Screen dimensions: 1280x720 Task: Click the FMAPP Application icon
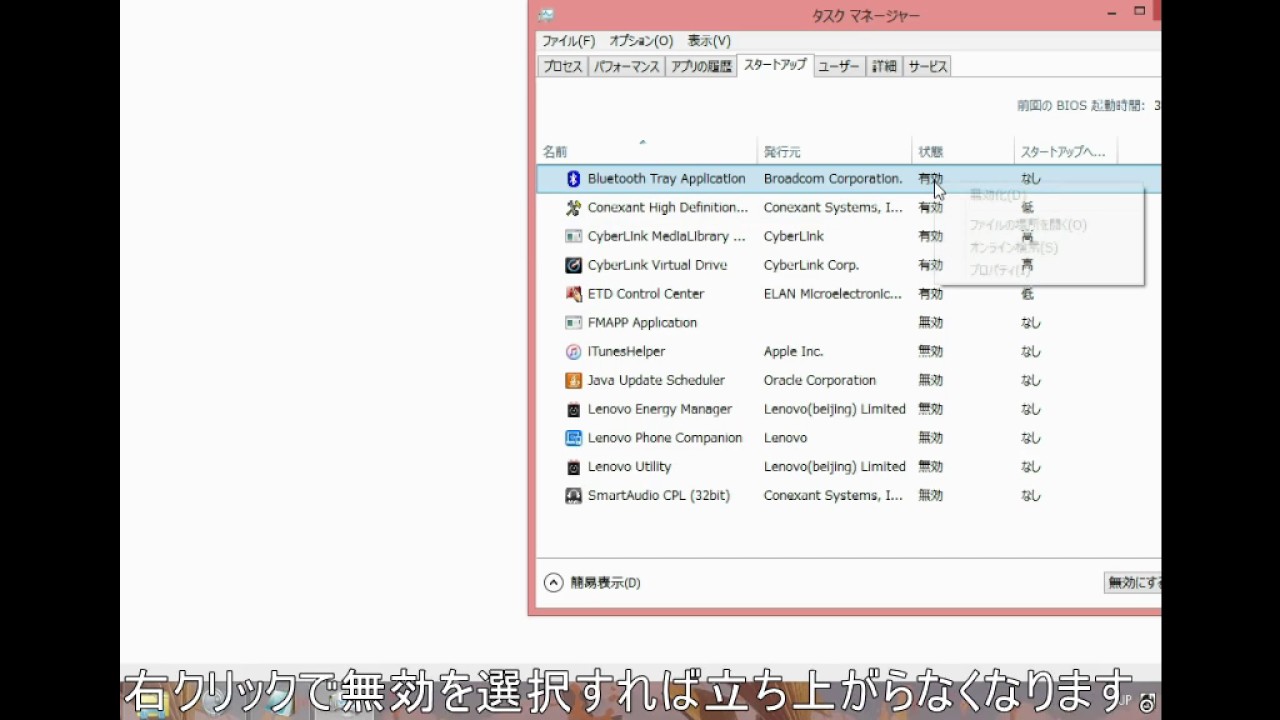573,323
